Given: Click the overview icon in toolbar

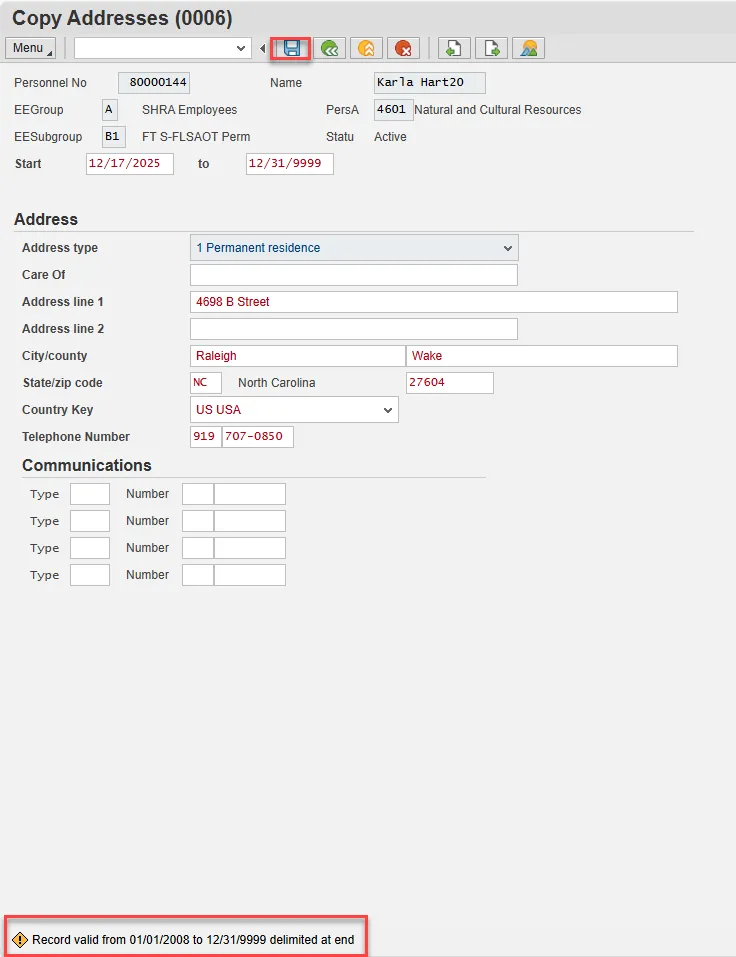Looking at the screenshot, I should (x=528, y=48).
